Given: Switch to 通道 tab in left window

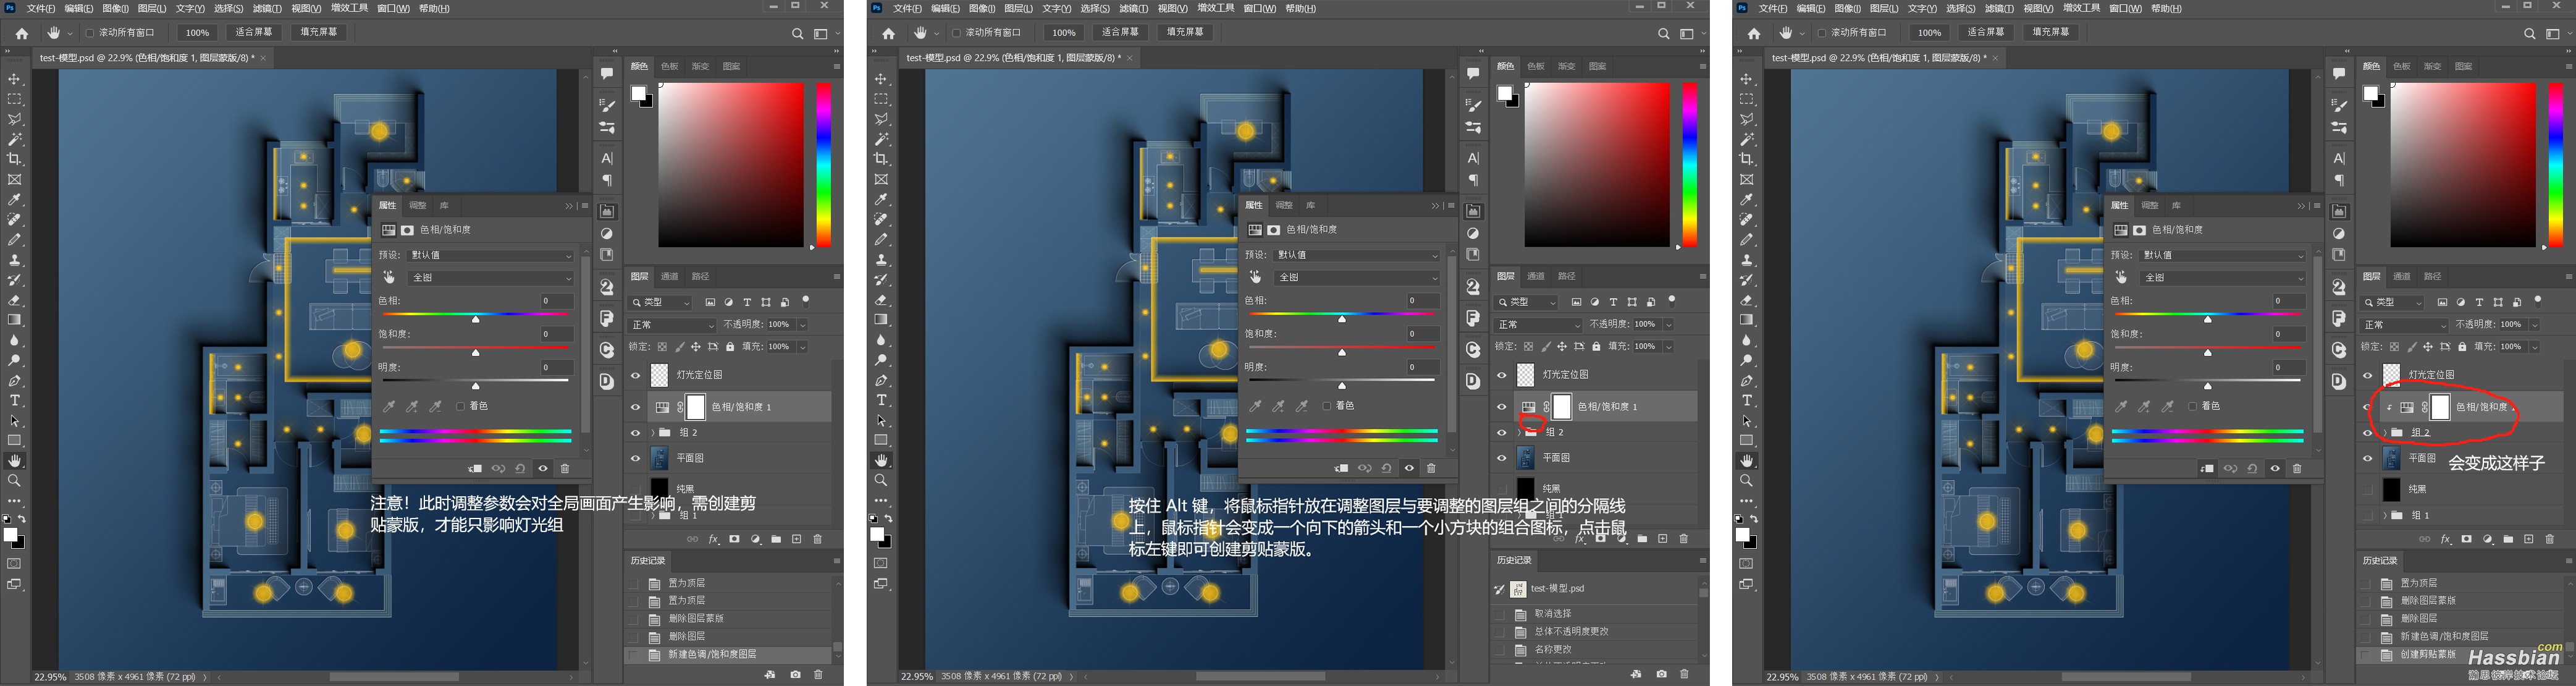Looking at the screenshot, I should tap(670, 276).
